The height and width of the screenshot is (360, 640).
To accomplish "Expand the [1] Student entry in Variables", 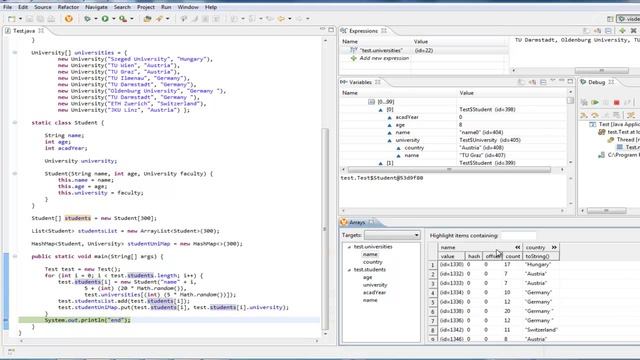I will (380, 163).
